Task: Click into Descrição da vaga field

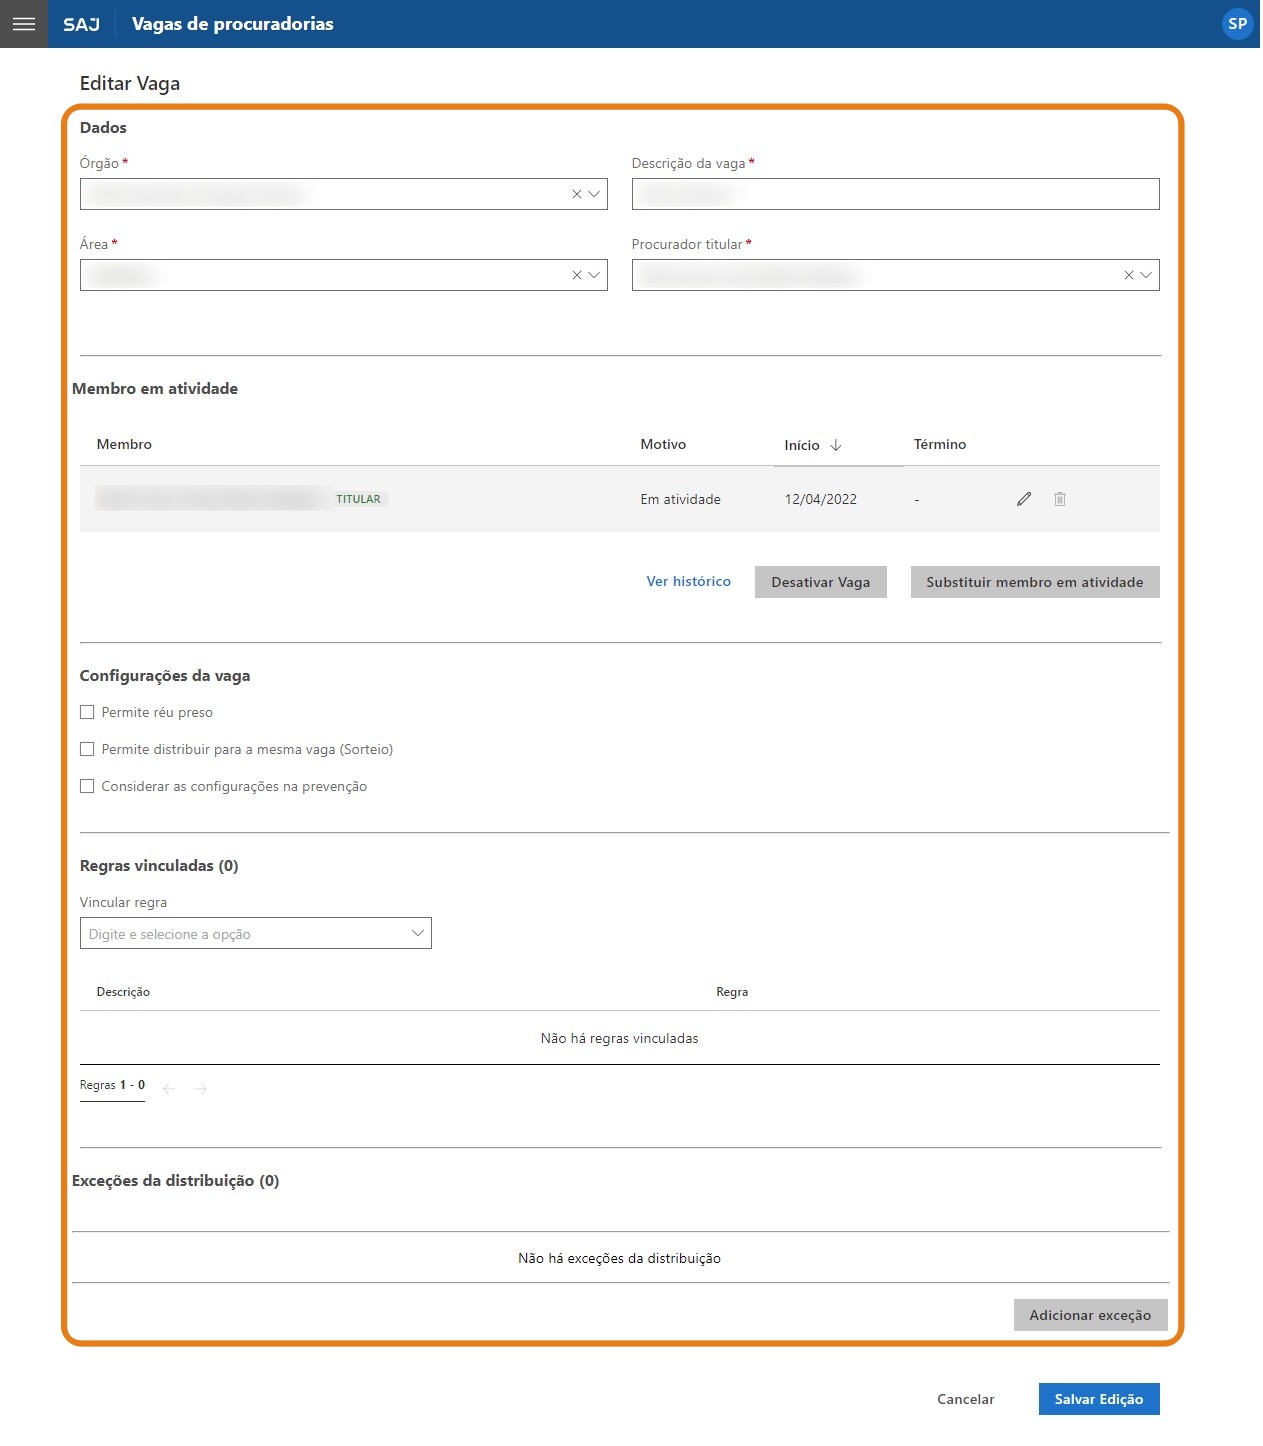Action: (895, 194)
